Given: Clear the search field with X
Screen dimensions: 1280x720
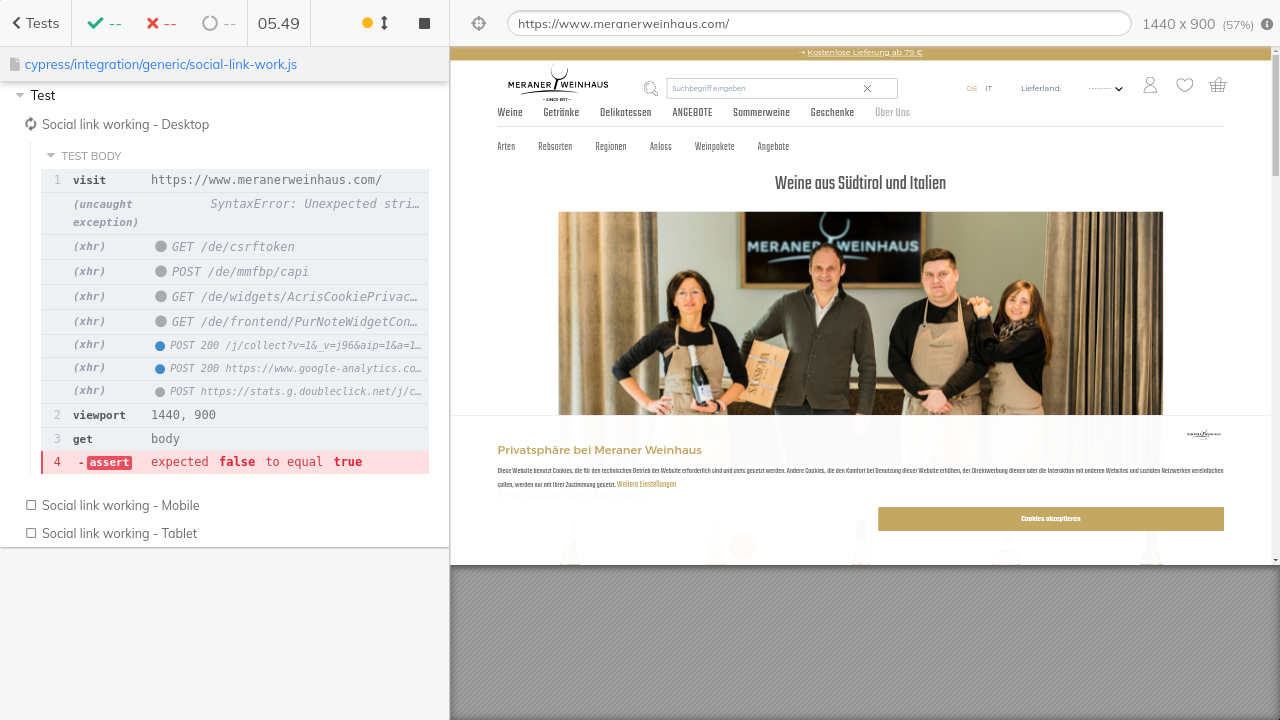Looking at the screenshot, I should click(x=867, y=88).
